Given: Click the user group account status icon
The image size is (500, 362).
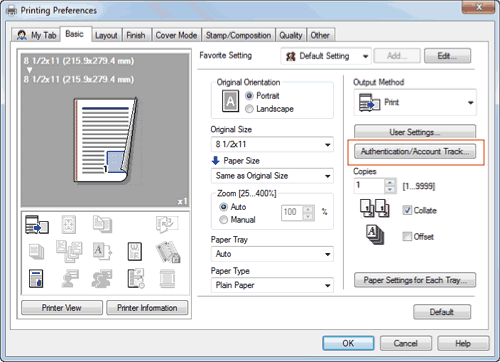Looking at the screenshot, I should [102, 279].
